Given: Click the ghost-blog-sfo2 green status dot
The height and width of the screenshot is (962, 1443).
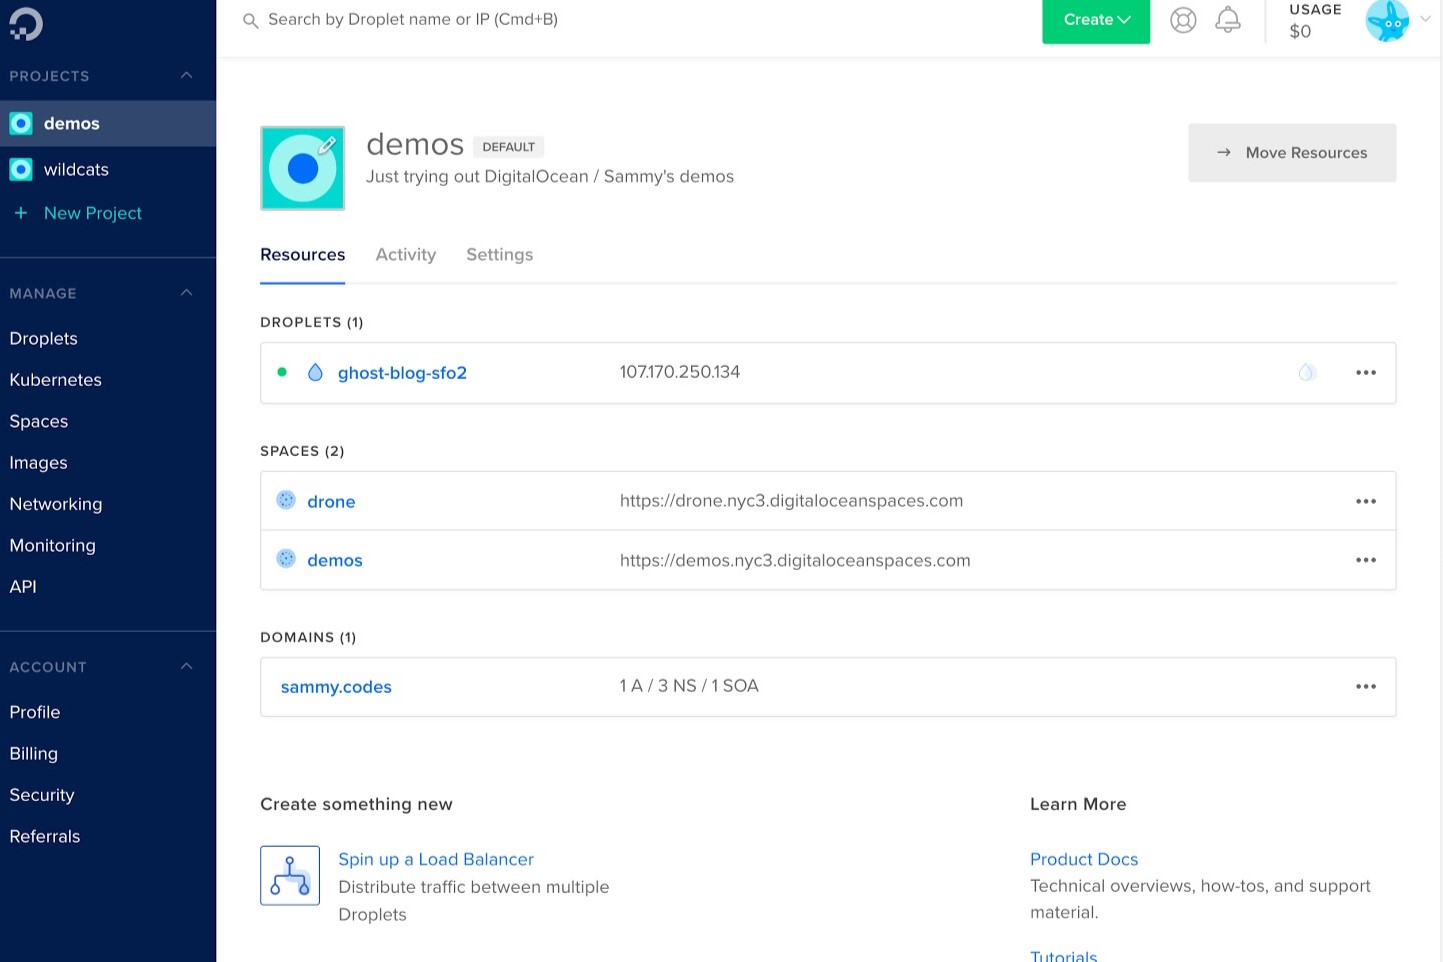Looking at the screenshot, I should pos(282,372).
